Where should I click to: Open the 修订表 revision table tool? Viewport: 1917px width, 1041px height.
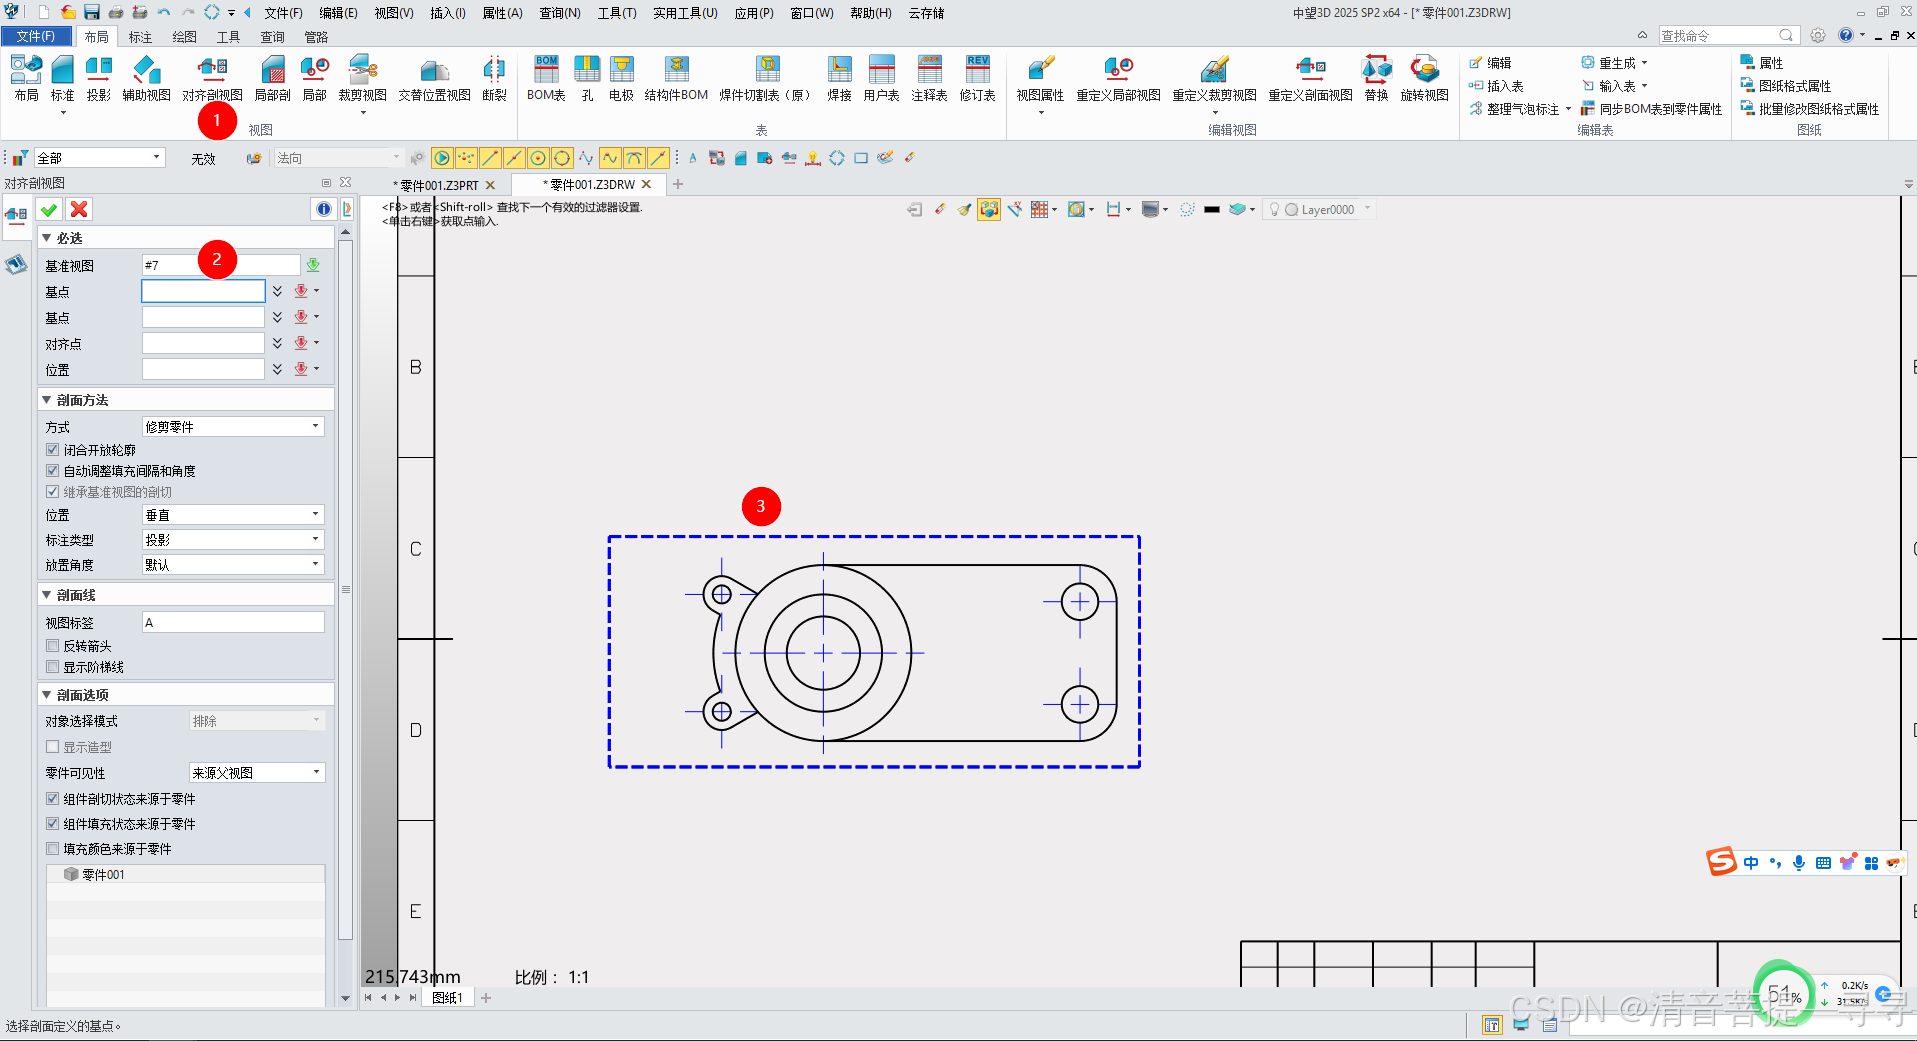pyautogui.click(x=977, y=78)
